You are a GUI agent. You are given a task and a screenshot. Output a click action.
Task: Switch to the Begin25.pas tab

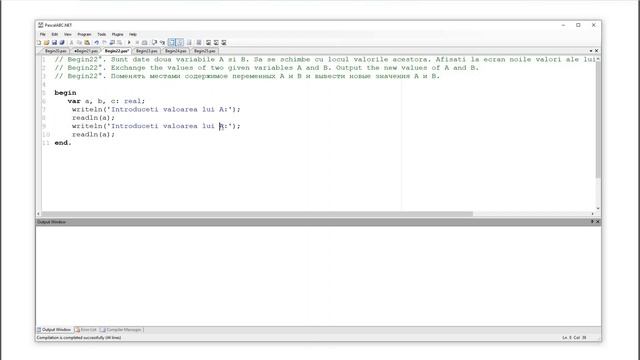[x=205, y=51]
